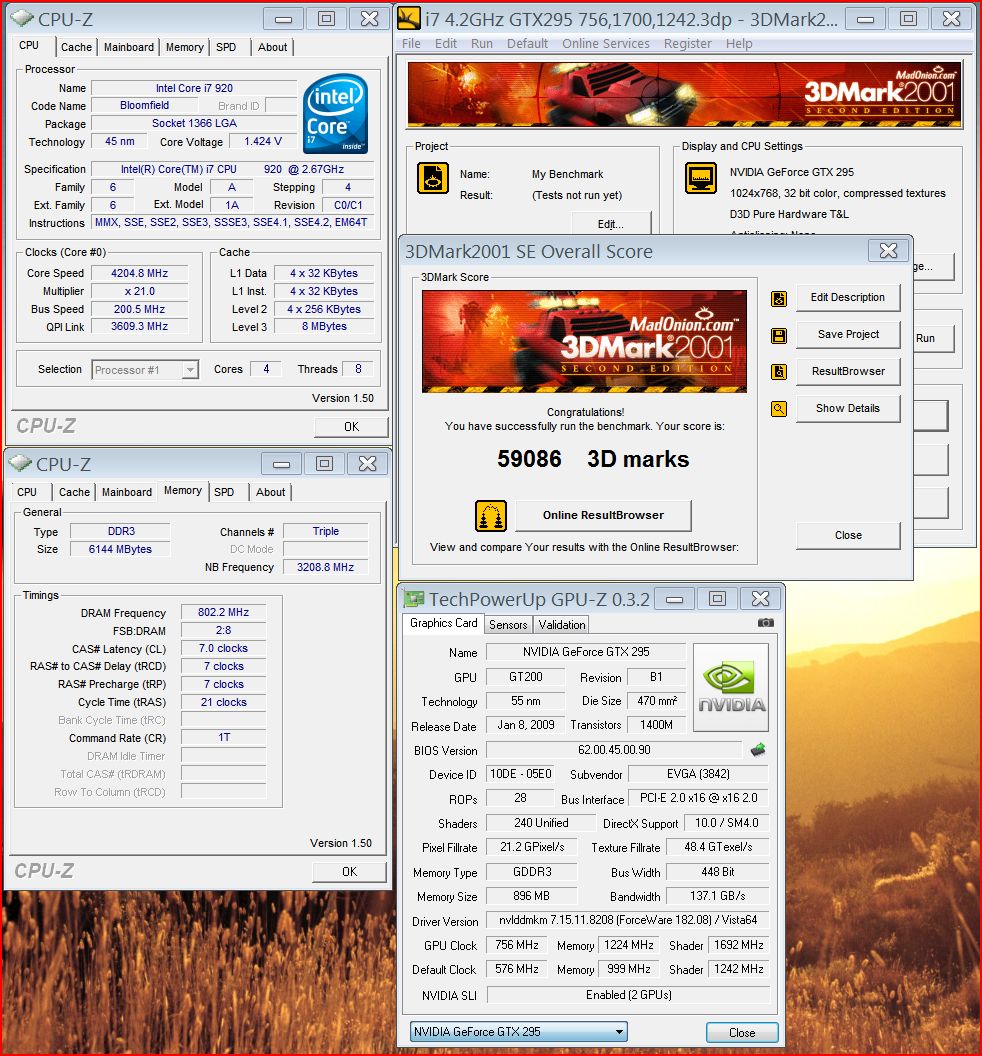Switch to Sensors tab in GPU-Z

[x=508, y=624]
